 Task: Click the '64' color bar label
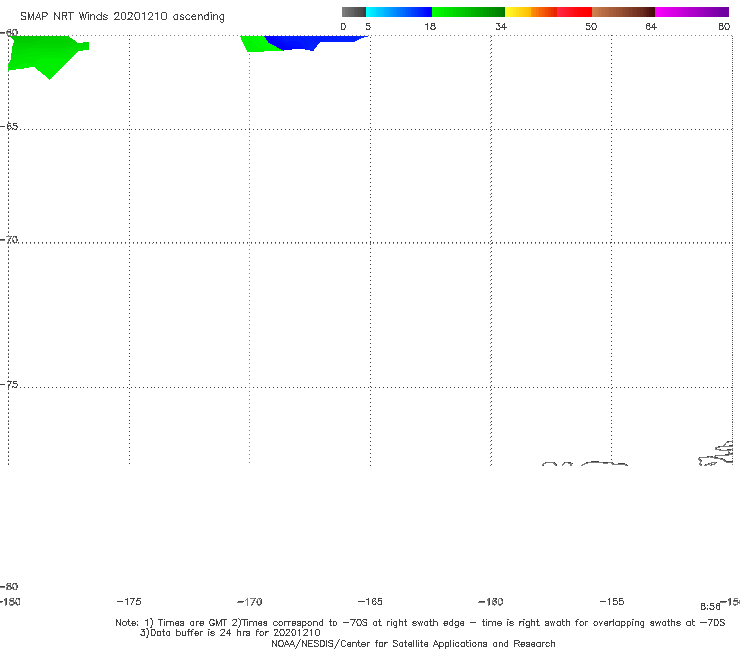[x=651, y=26]
